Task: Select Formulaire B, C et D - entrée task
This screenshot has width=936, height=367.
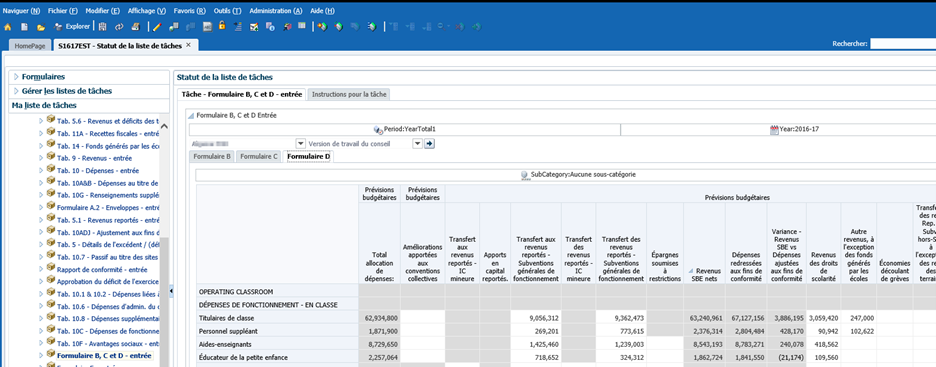Action: pyautogui.click(x=104, y=356)
